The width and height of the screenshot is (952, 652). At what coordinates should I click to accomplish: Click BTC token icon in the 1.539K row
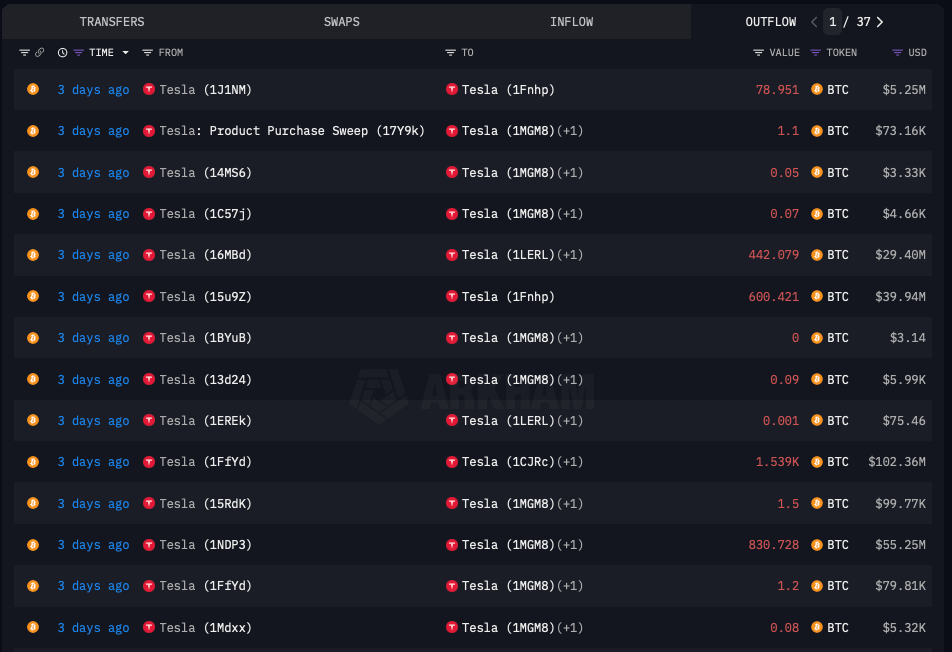(x=817, y=462)
